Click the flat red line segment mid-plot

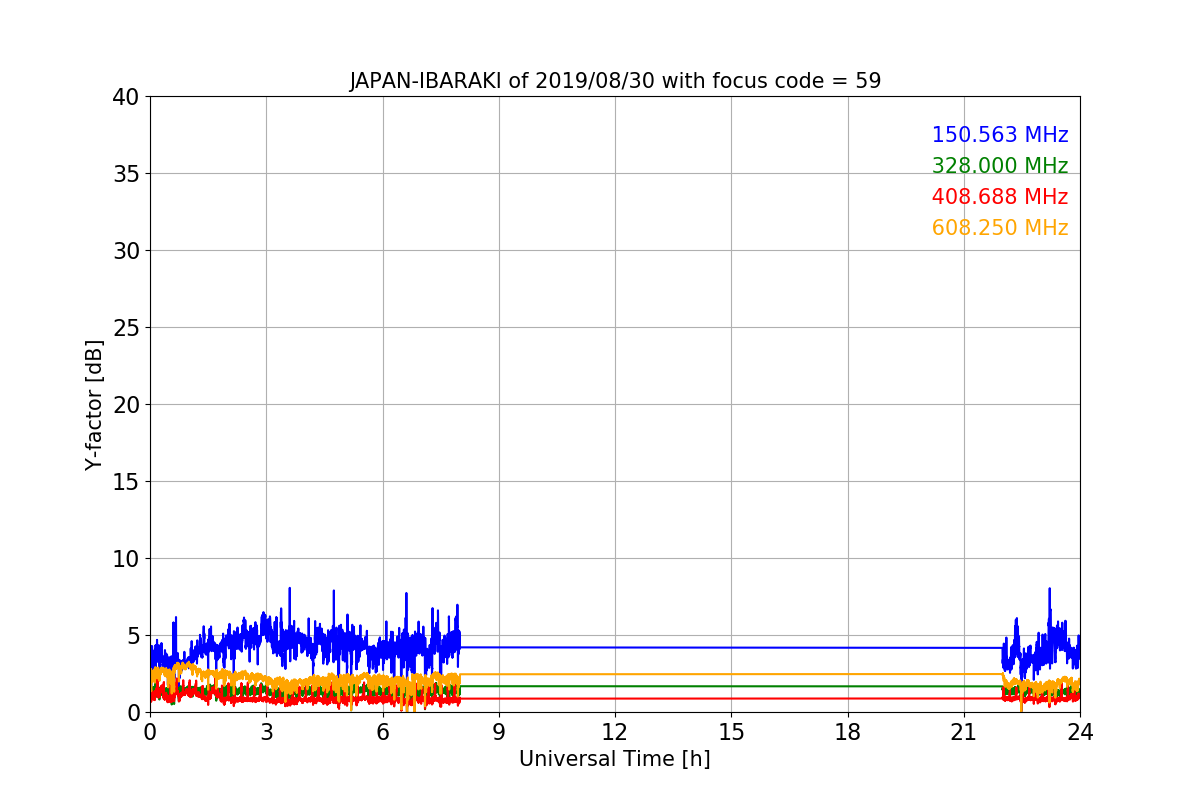[731, 698]
